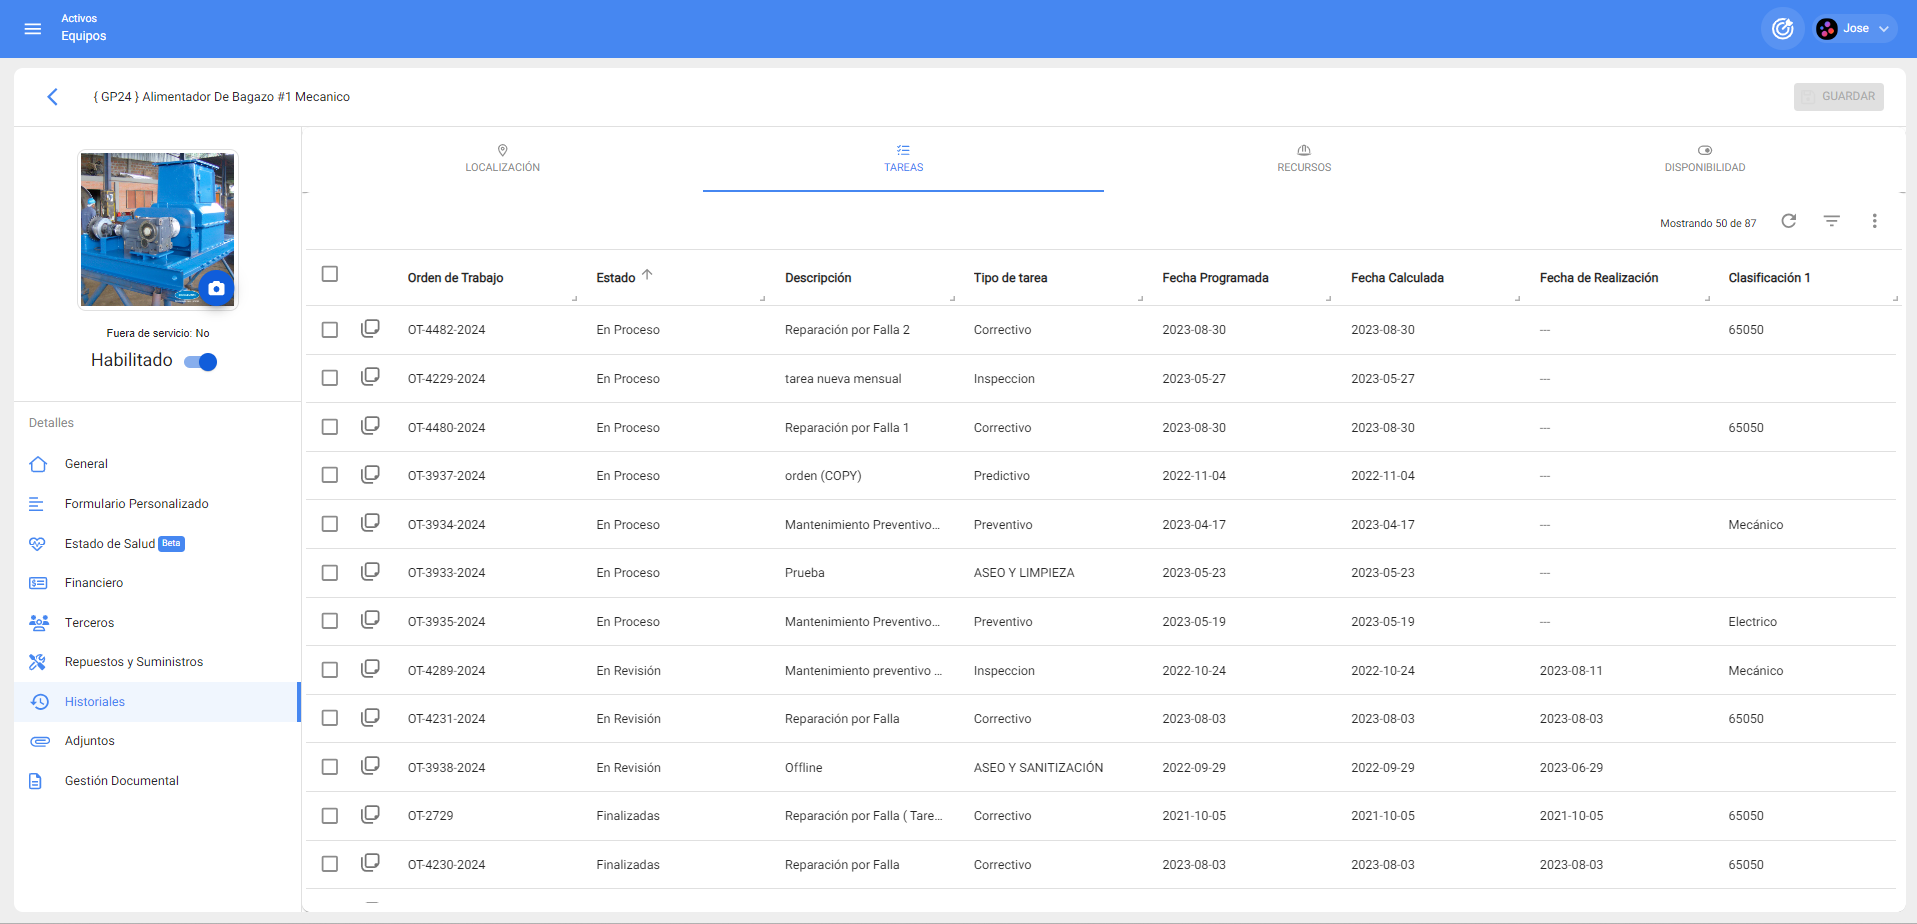The width and height of the screenshot is (1917, 924).
Task: Tick the checkbox for OT-2729
Action: pos(330,816)
